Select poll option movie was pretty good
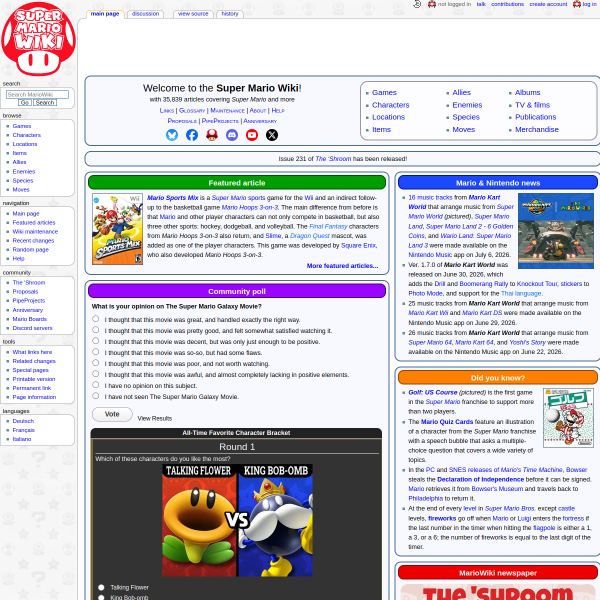600x600 pixels. pos(96,330)
